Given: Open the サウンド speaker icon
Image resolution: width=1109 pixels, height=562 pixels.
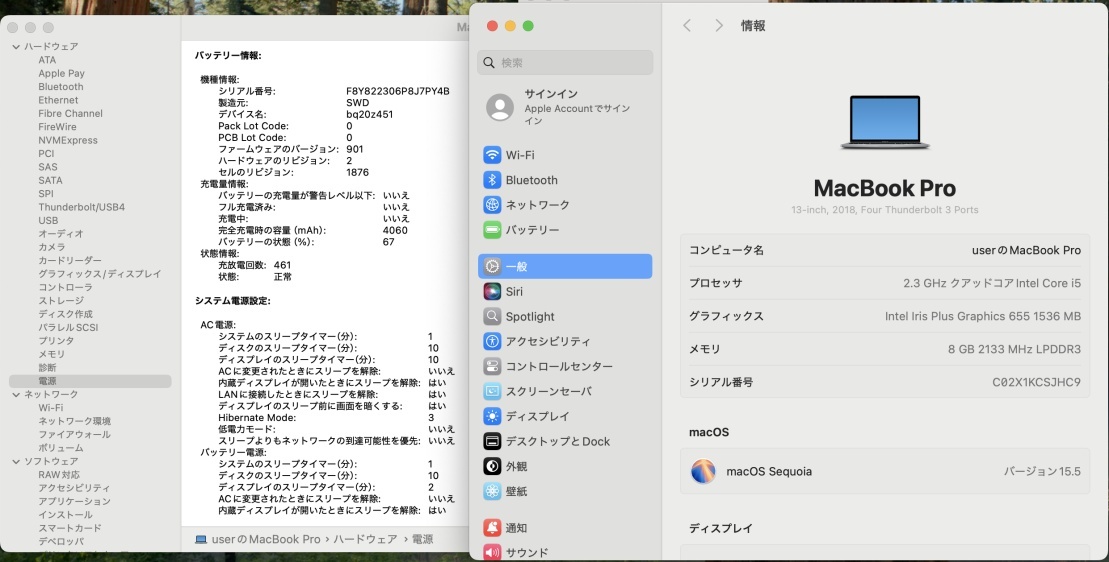Looking at the screenshot, I should point(492,552).
